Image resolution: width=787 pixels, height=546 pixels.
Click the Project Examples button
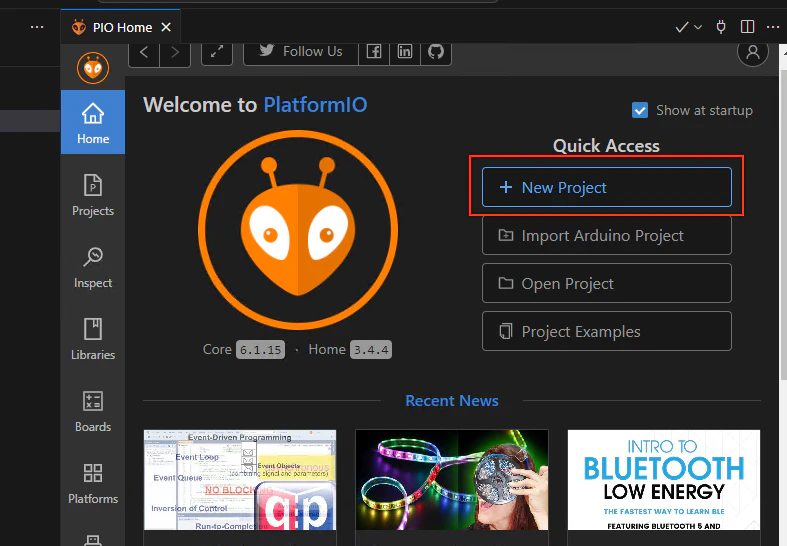607,331
